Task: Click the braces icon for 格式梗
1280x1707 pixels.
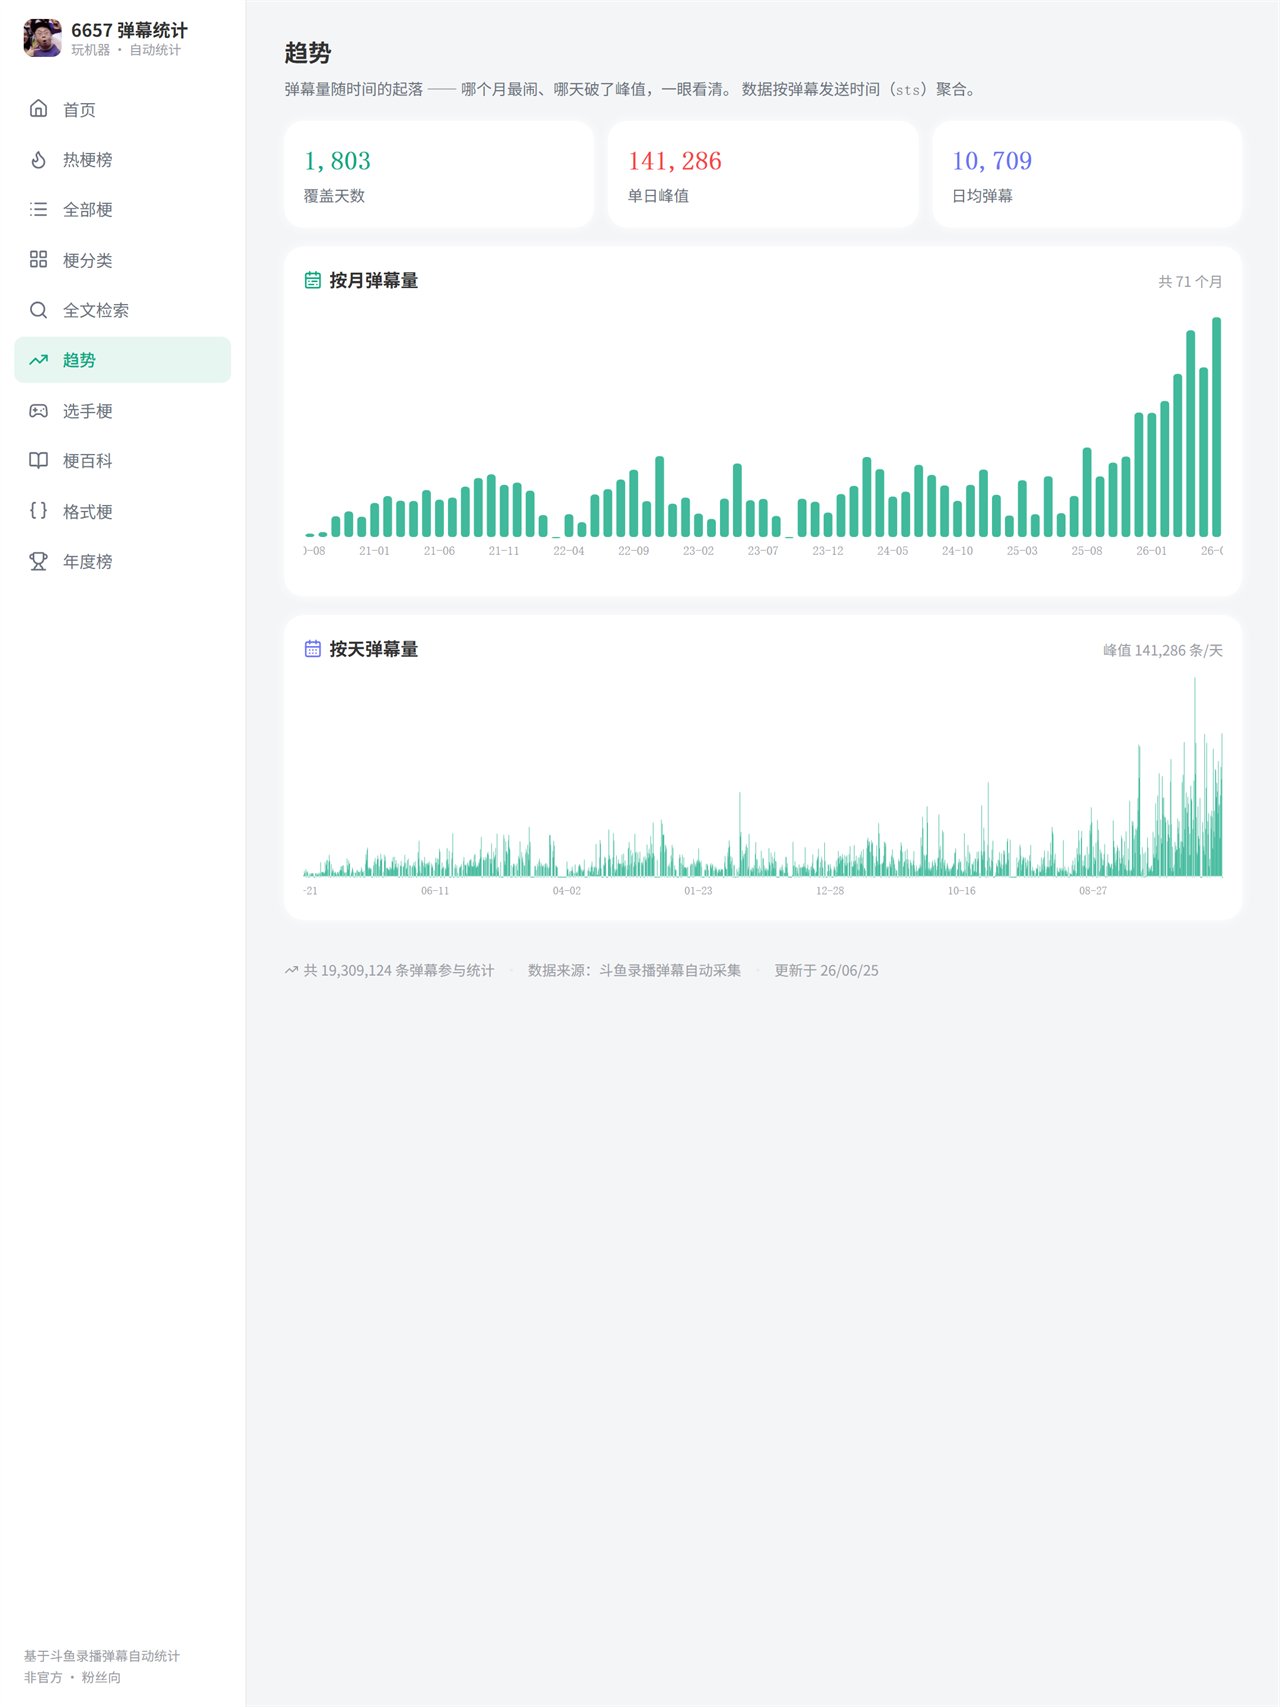Action: (x=38, y=511)
